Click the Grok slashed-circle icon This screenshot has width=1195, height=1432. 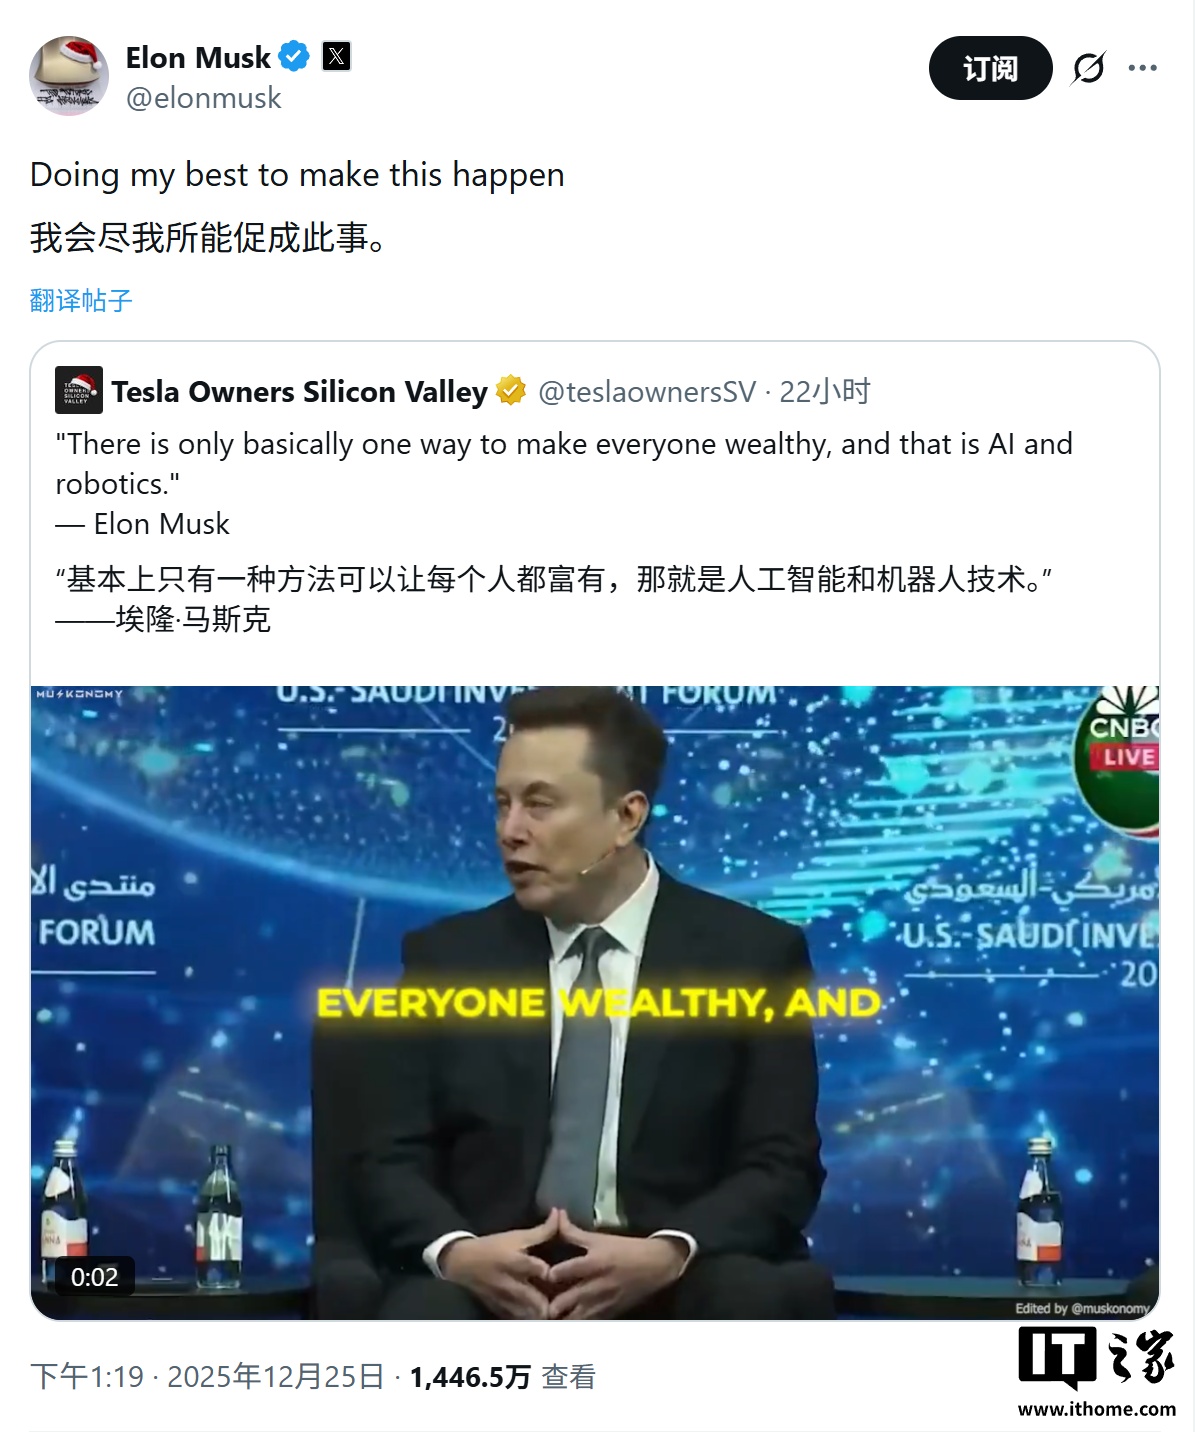point(1088,68)
